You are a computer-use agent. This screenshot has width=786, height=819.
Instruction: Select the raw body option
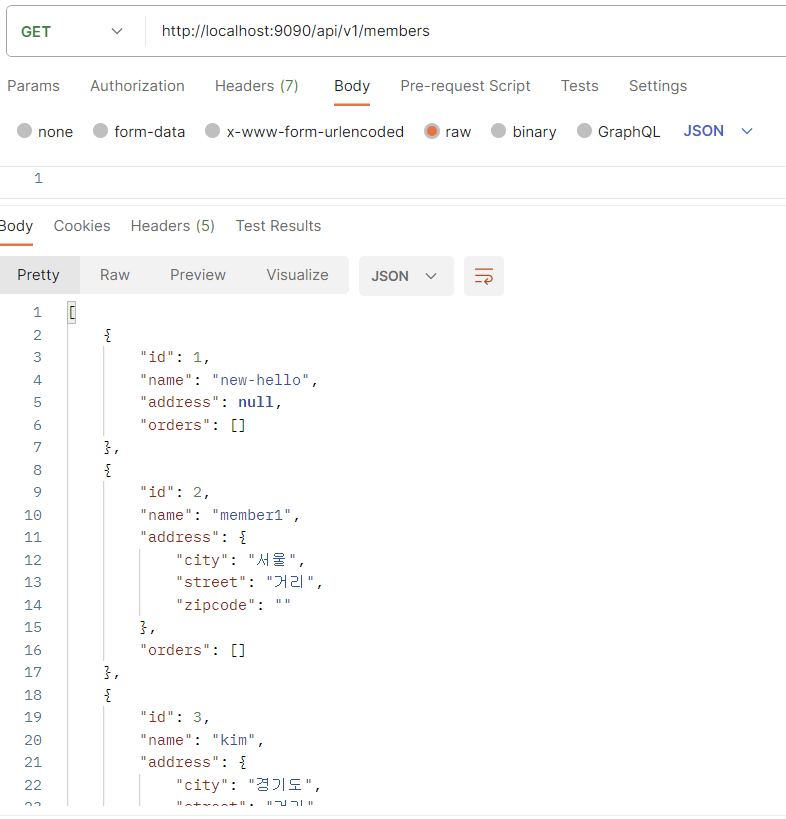tap(448, 131)
